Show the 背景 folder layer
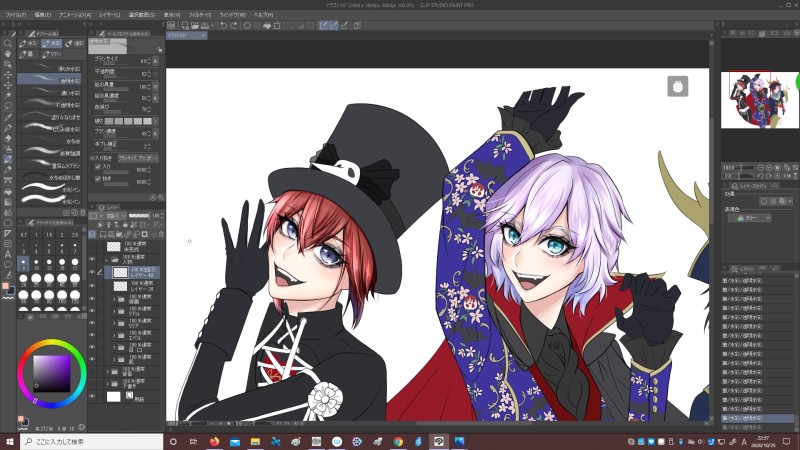The image size is (800, 450). click(x=92, y=371)
